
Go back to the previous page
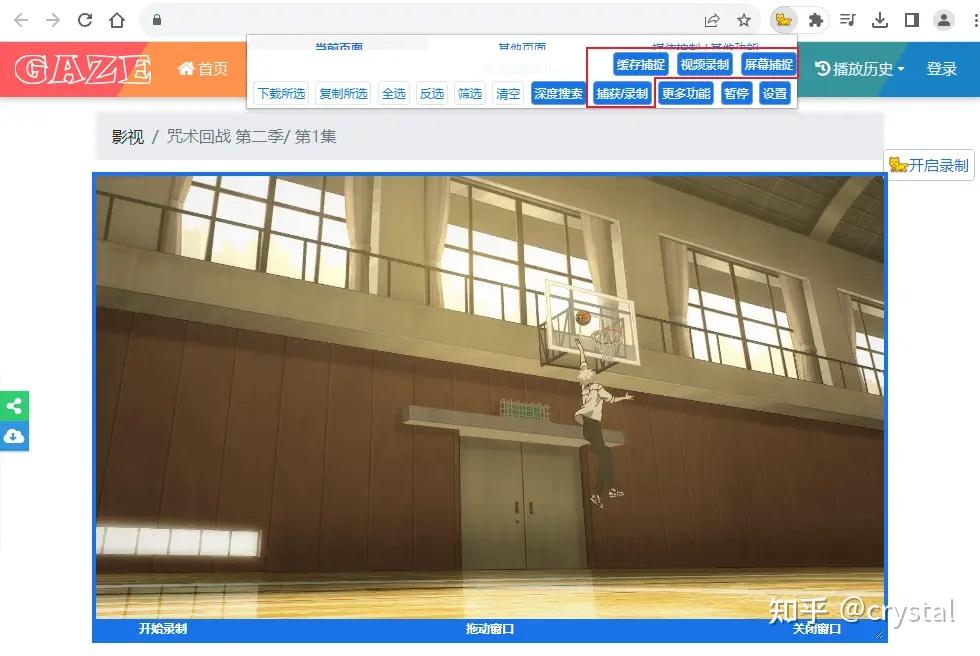(x=21, y=20)
